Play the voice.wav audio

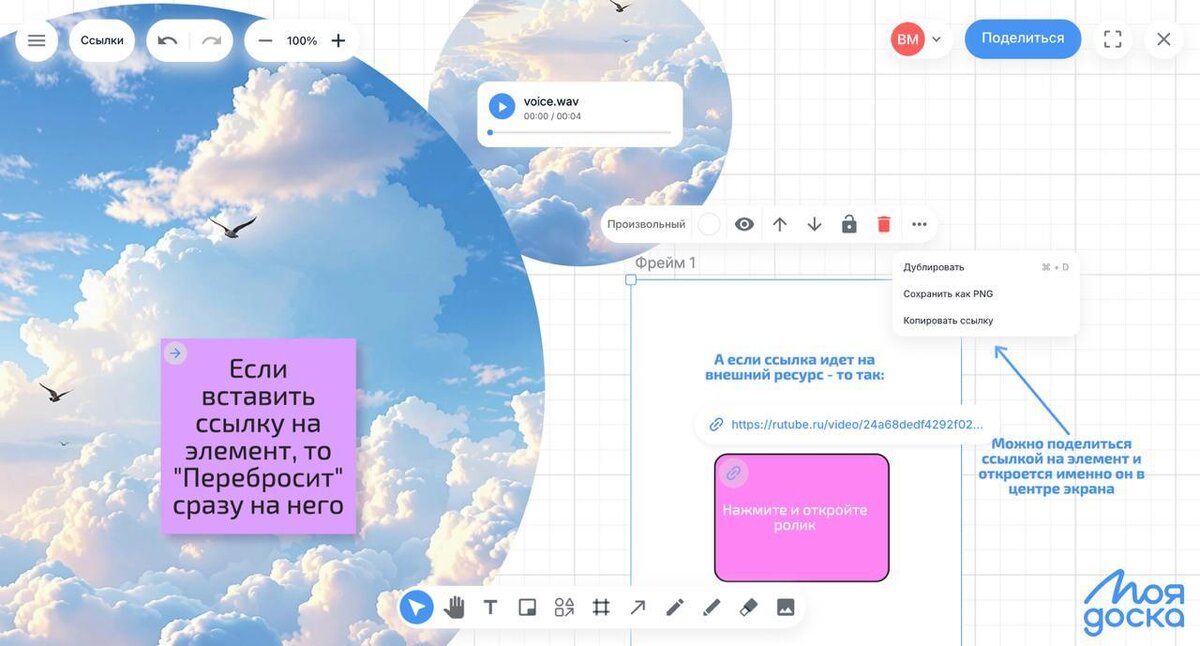pyautogui.click(x=501, y=106)
